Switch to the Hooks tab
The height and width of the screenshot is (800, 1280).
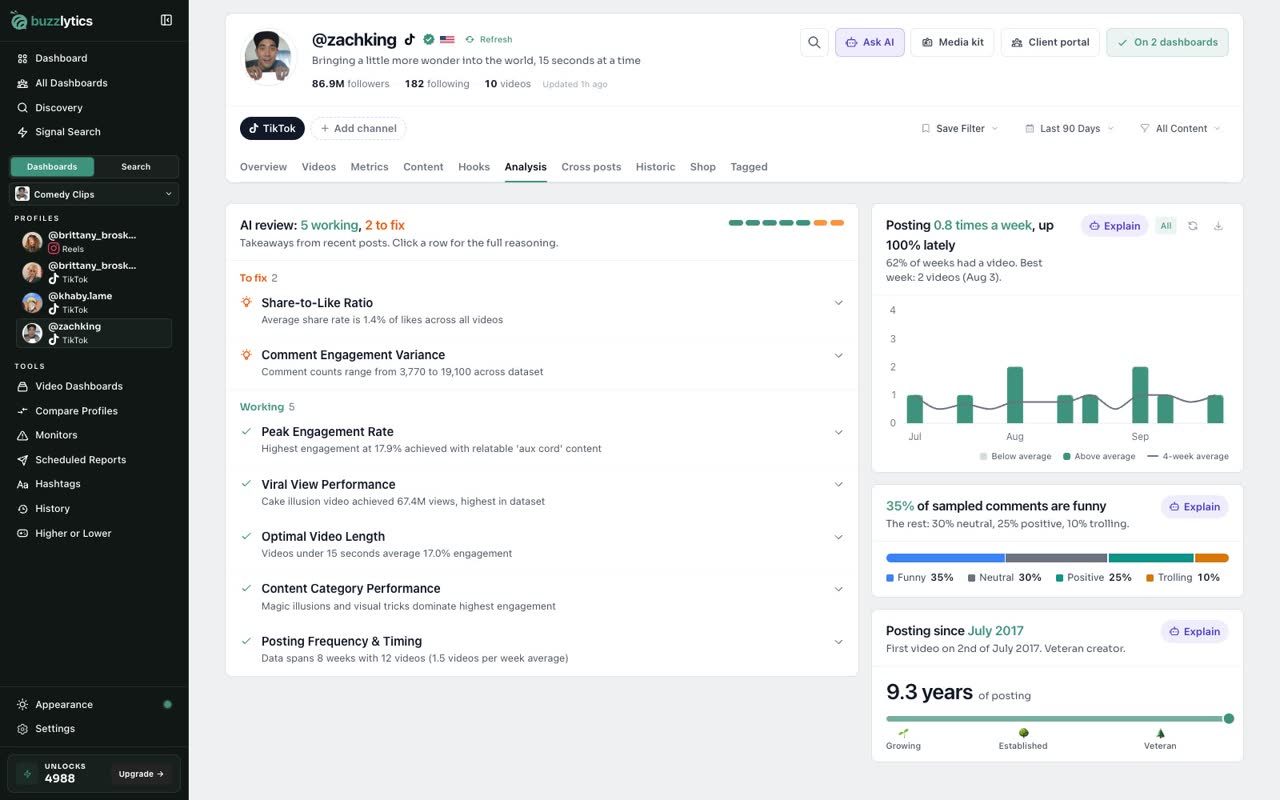pos(474,167)
